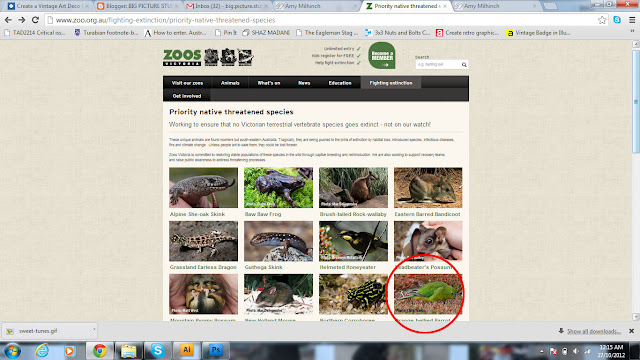Click the network icon in system tray
640x360 pixels.
(588, 351)
